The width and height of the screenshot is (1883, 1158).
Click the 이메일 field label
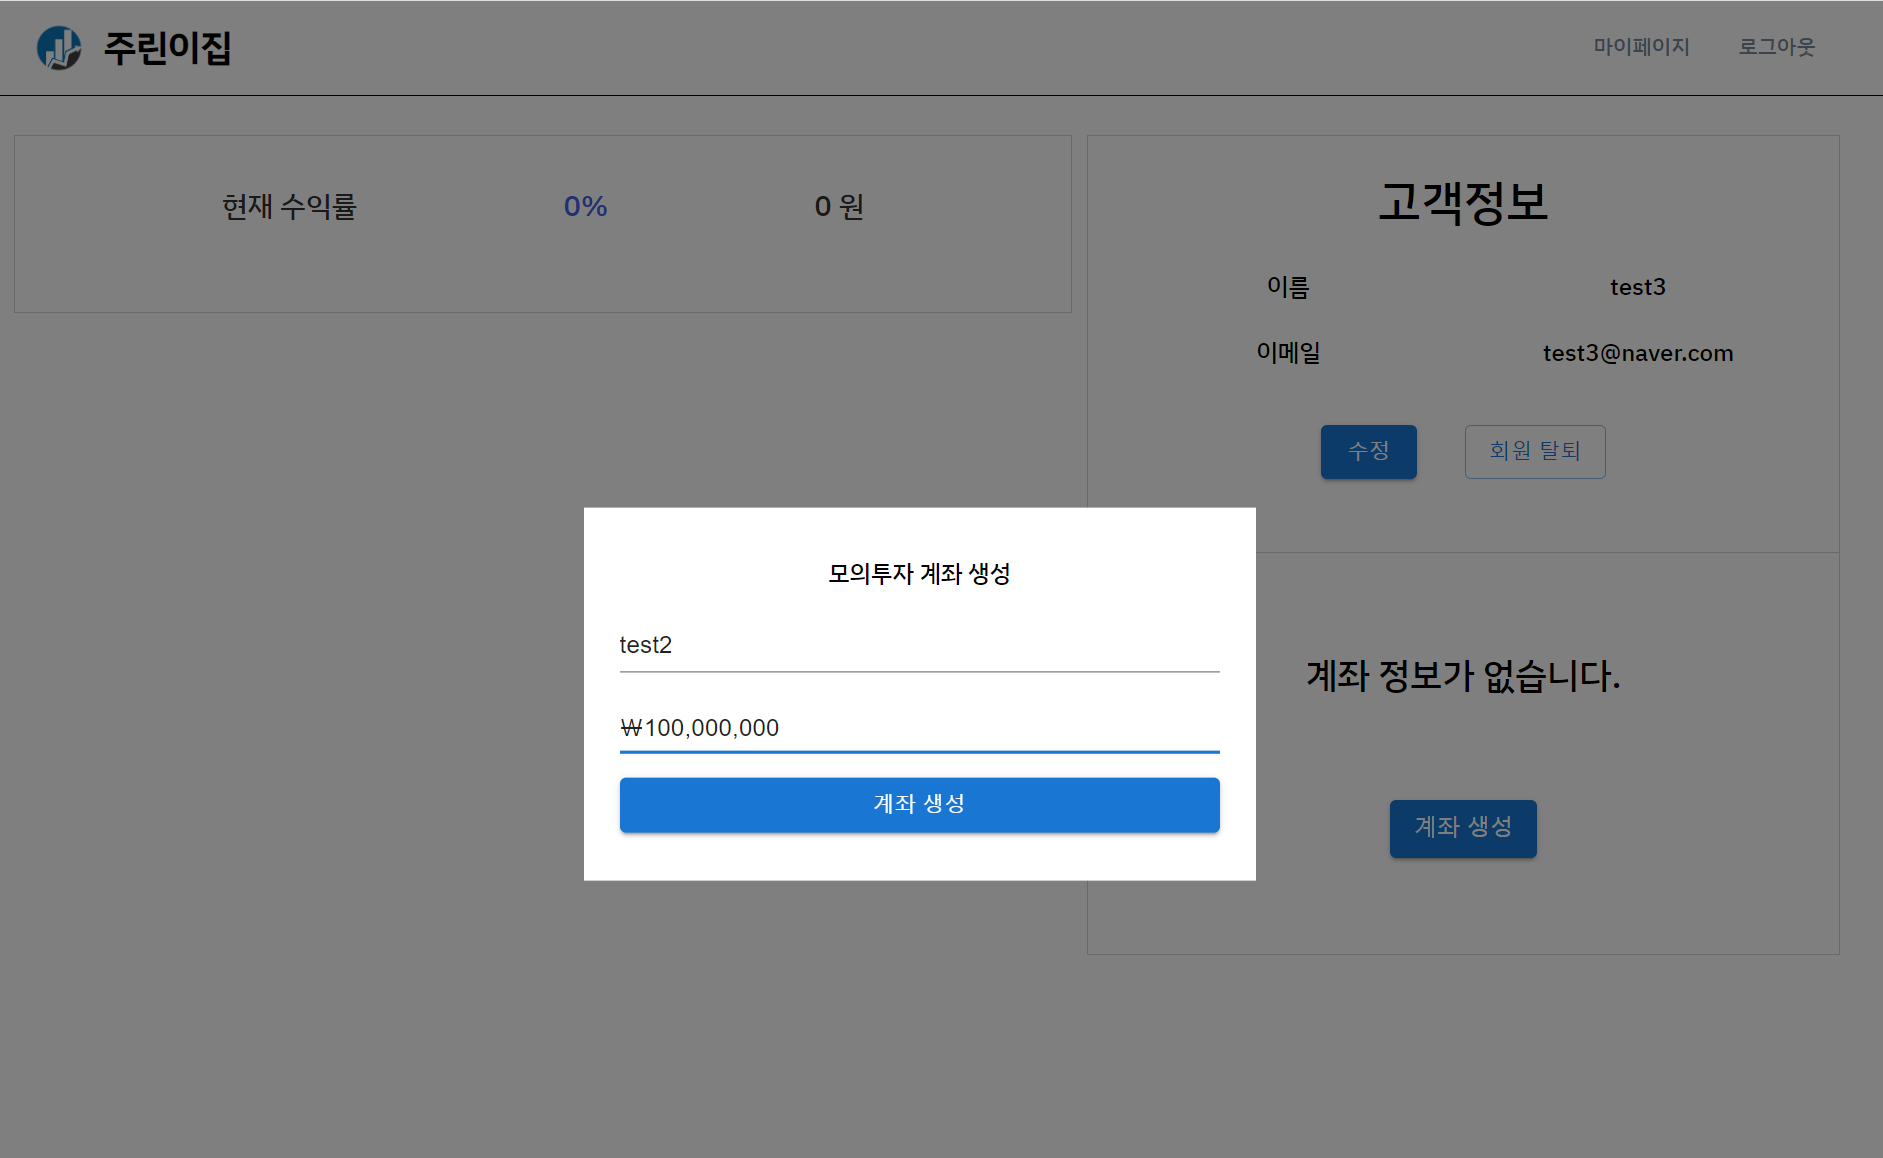[1288, 352]
